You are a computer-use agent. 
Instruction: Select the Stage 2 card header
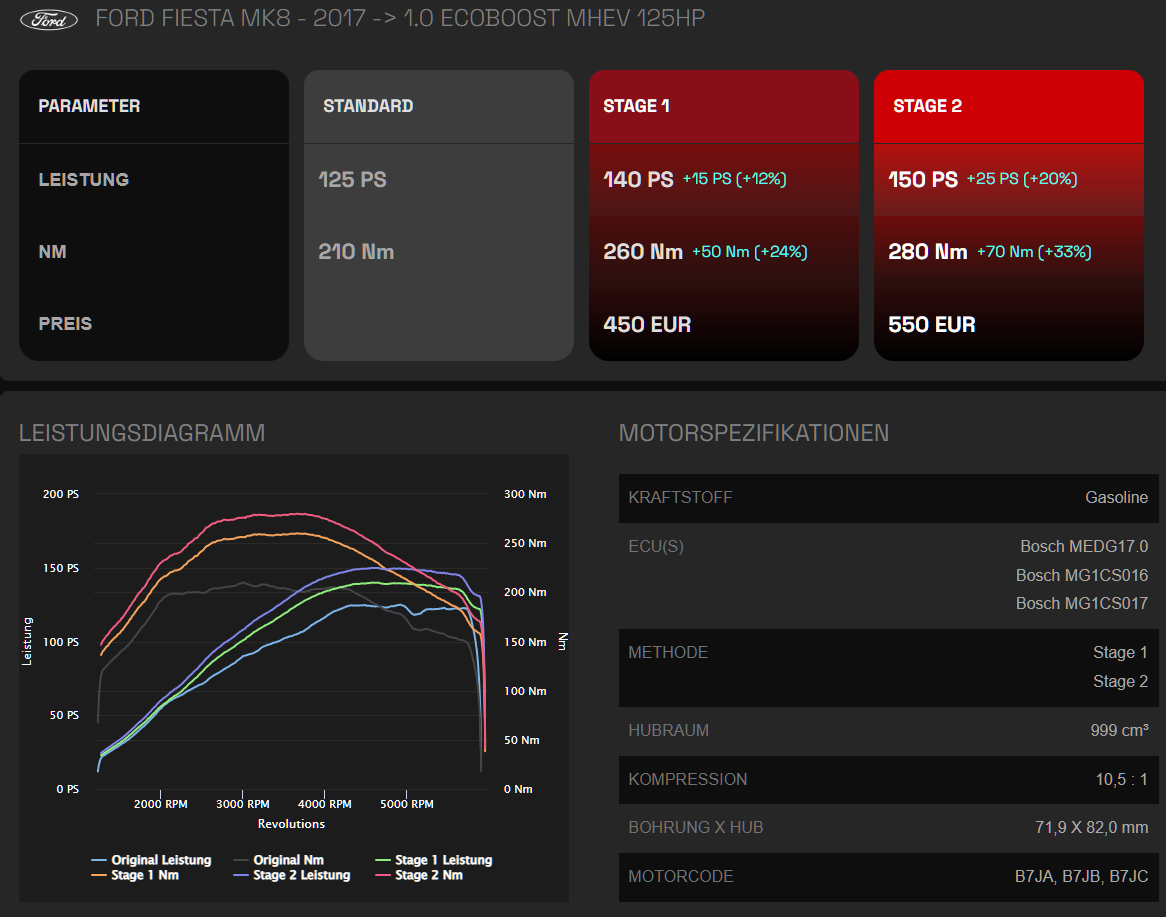(1008, 106)
